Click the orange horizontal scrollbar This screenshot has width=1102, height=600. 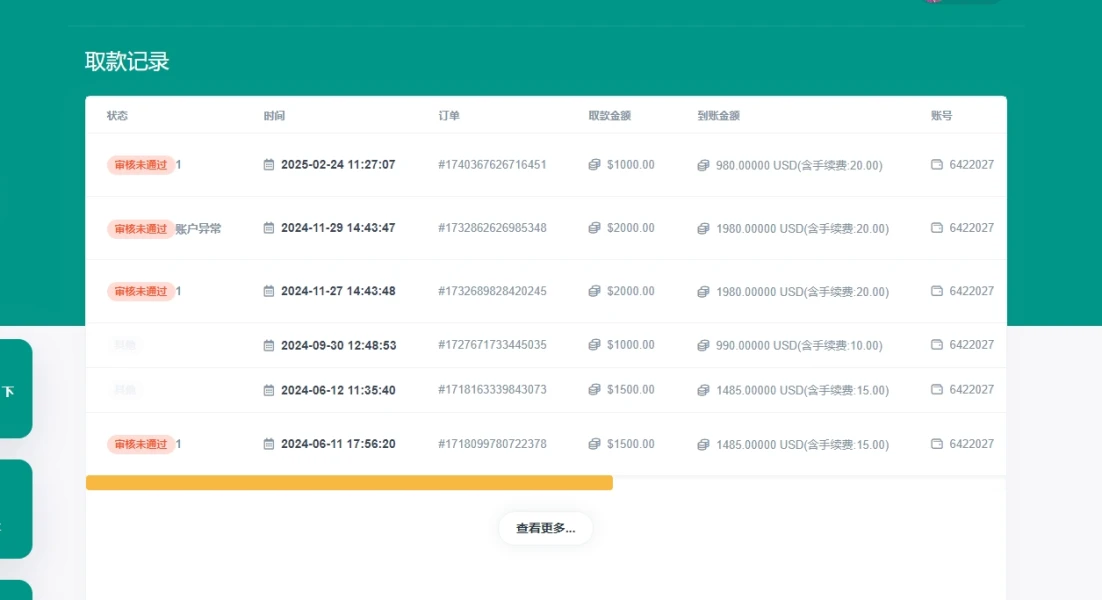click(349, 483)
